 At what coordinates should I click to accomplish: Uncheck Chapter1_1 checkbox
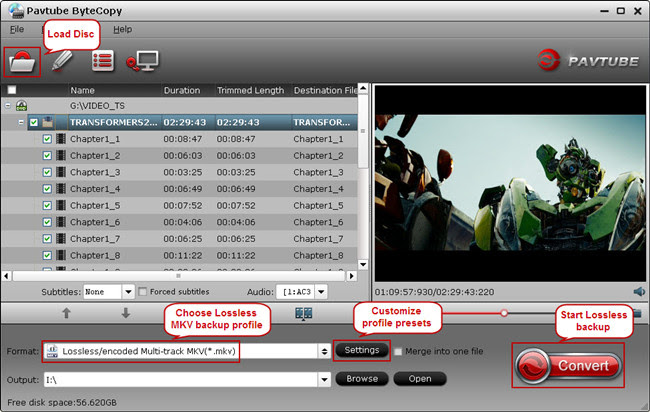[47, 139]
